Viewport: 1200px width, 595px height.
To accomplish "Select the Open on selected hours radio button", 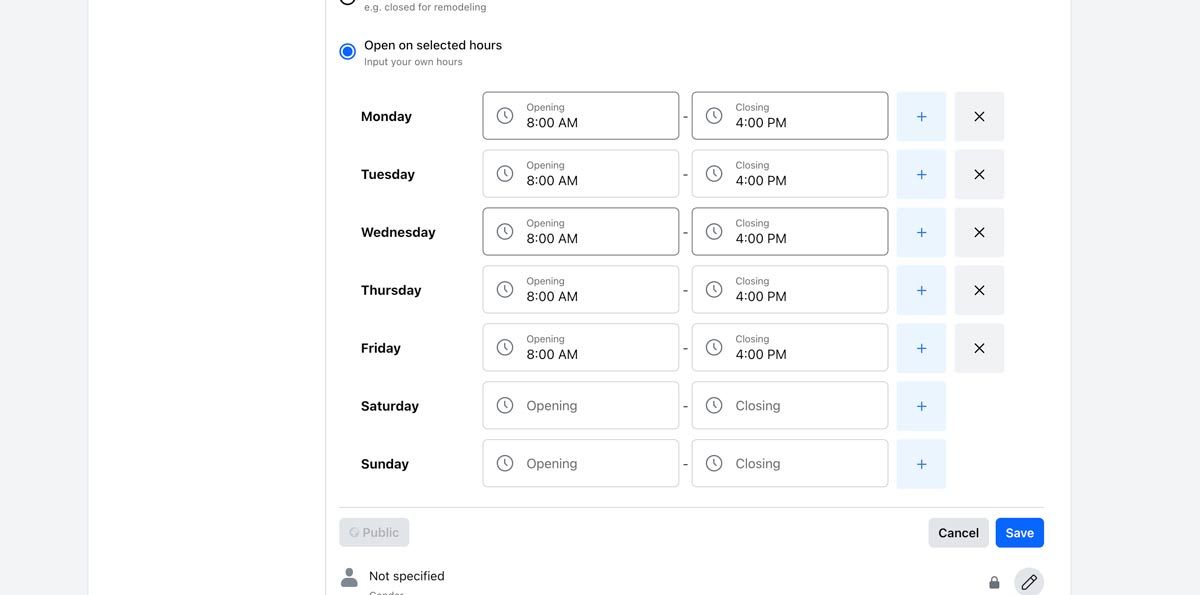I will pos(347,51).
